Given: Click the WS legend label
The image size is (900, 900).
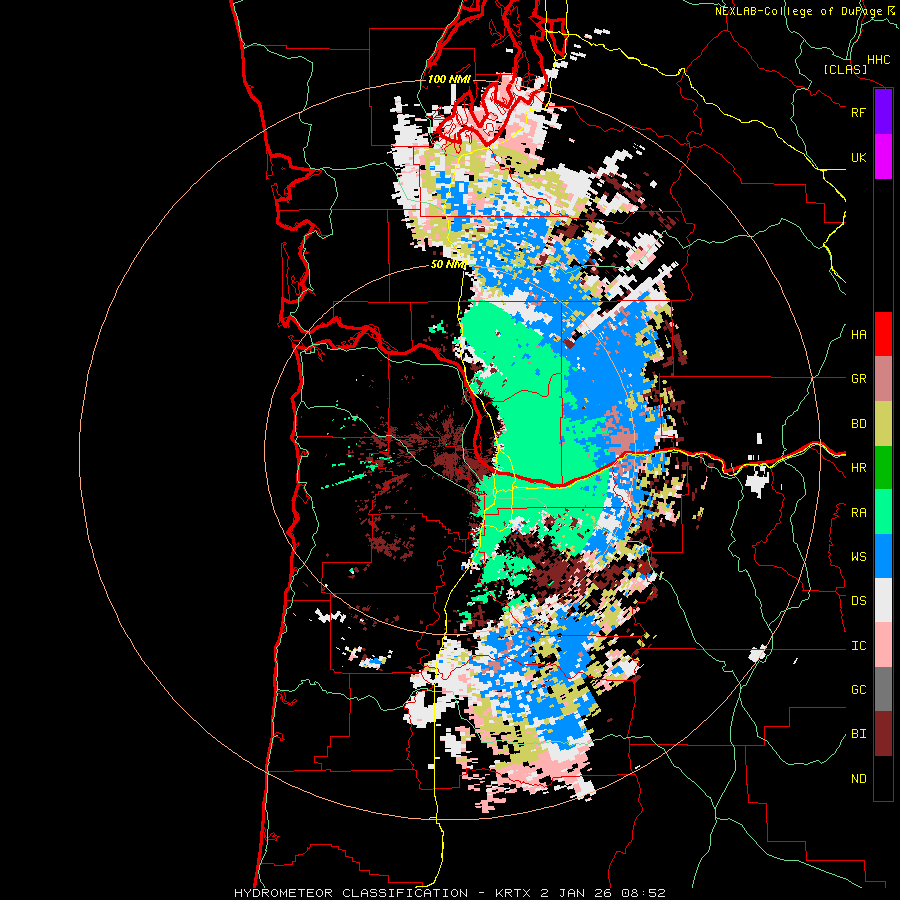Looking at the screenshot, I should [859, 557].
